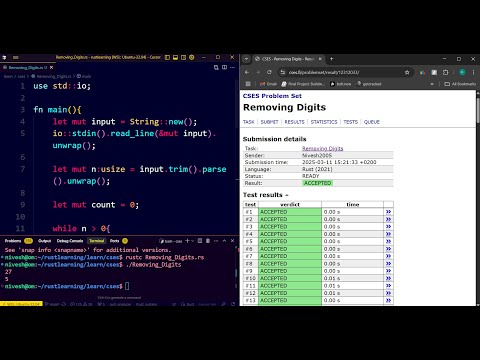
Task: Open the Chrome profile avatar
Action: pos(462,72)
